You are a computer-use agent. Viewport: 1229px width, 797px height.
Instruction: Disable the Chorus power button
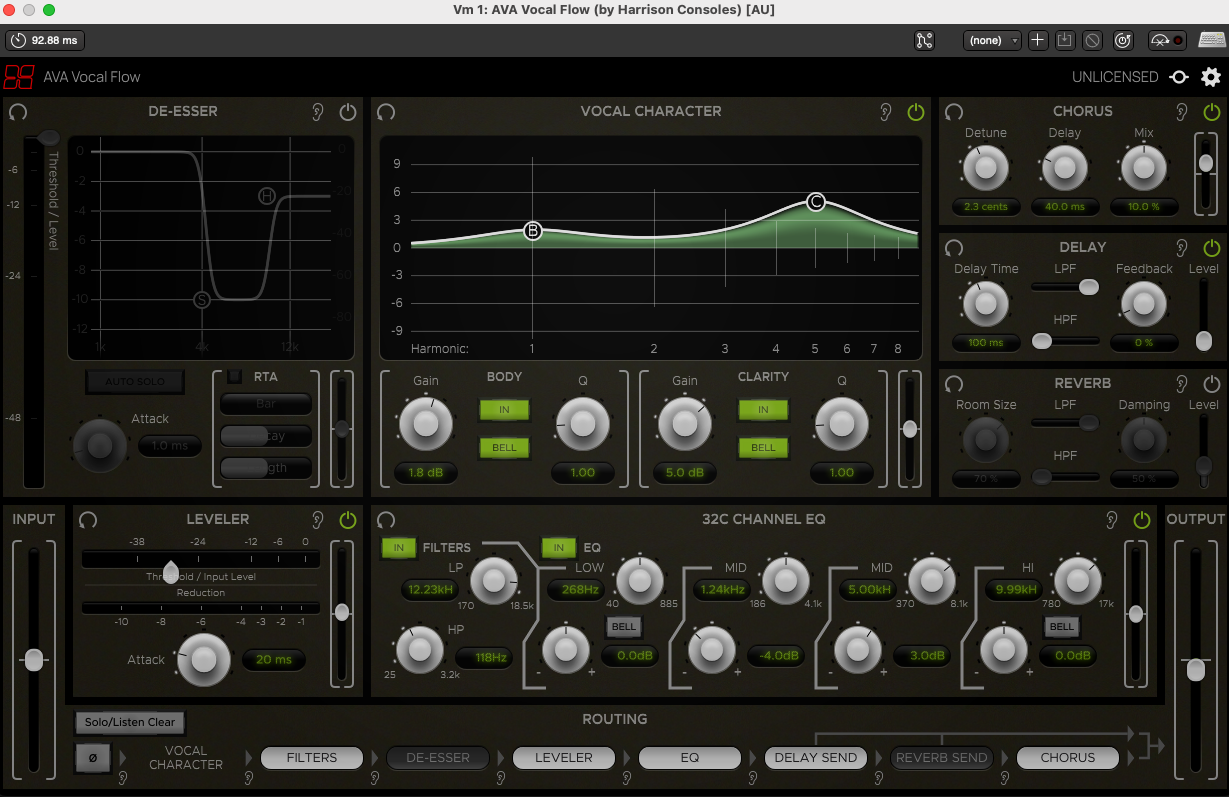(x=1212, y=112)
